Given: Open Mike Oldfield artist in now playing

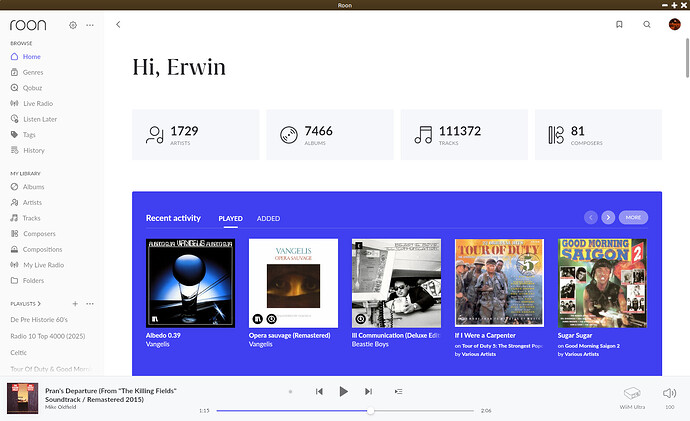Looking at the screenshot, I should 60,407.
